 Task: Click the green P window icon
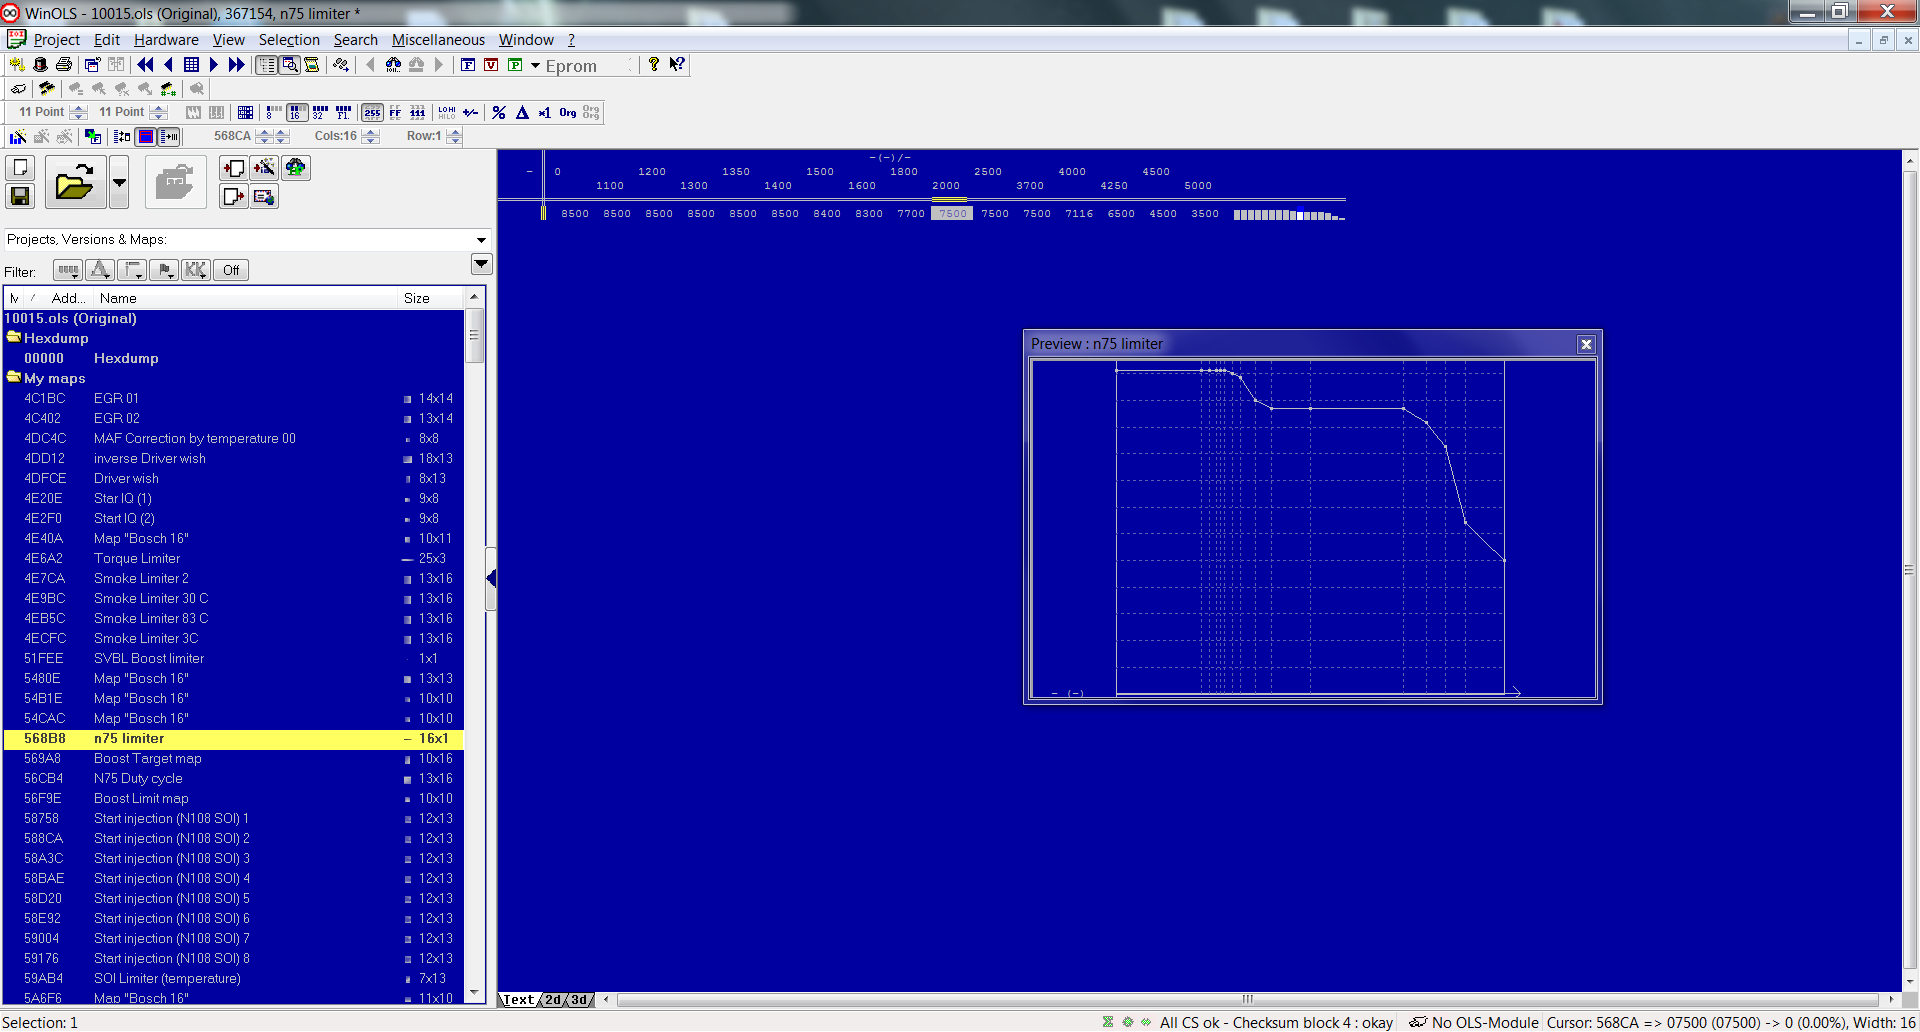(515, 65)
